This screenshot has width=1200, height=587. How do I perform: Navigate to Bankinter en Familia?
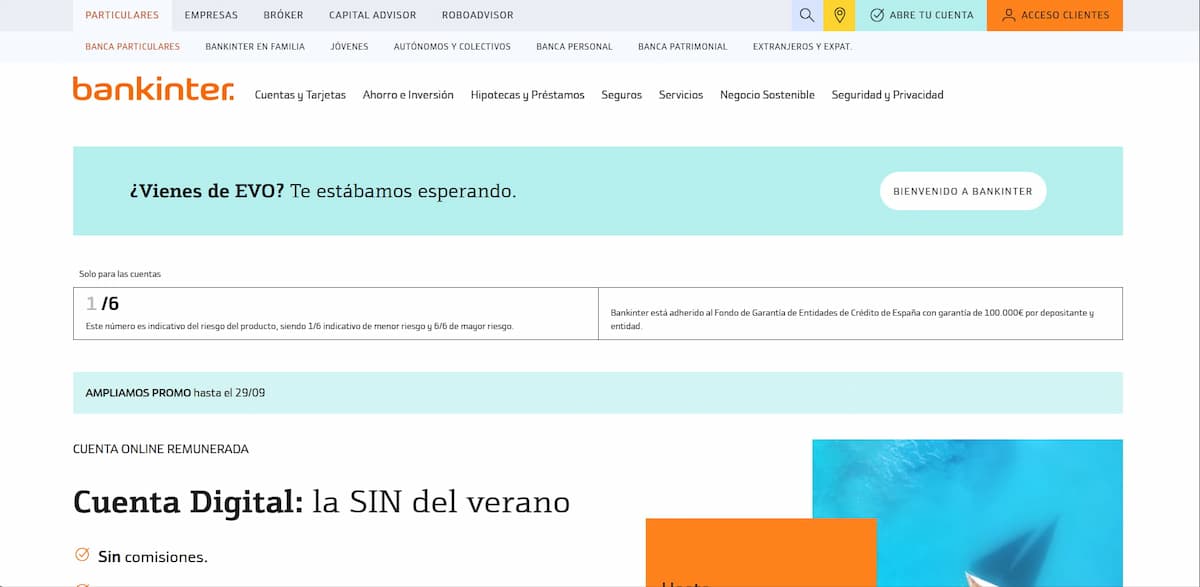pyautogui.click(x=255, y=47)
